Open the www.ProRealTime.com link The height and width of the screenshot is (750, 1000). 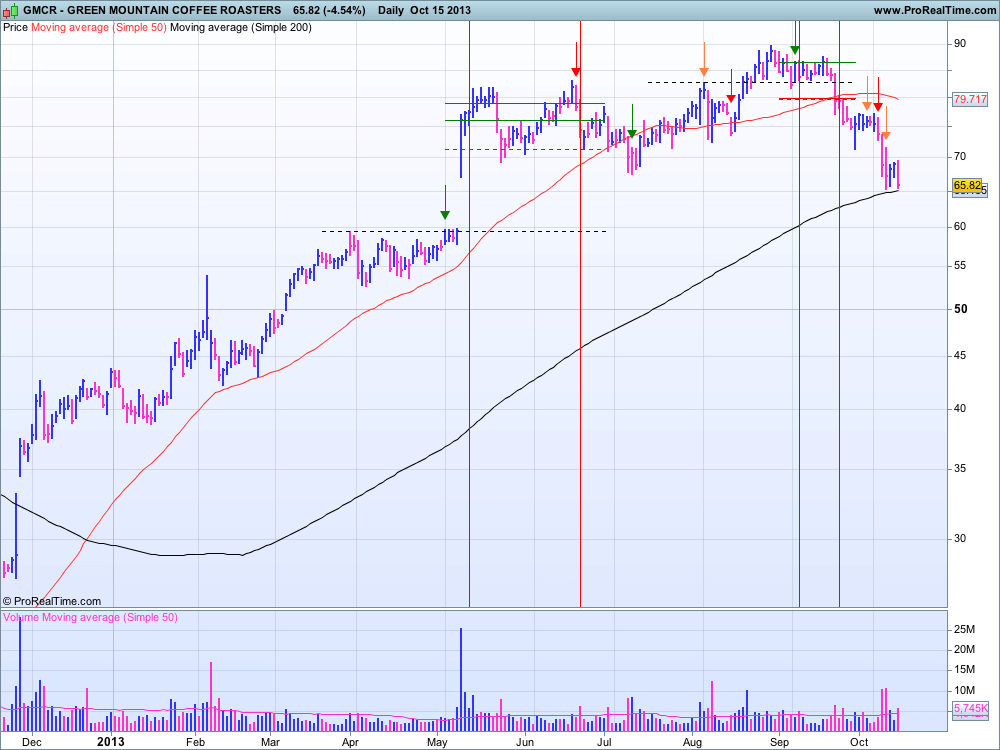[934, 10]
